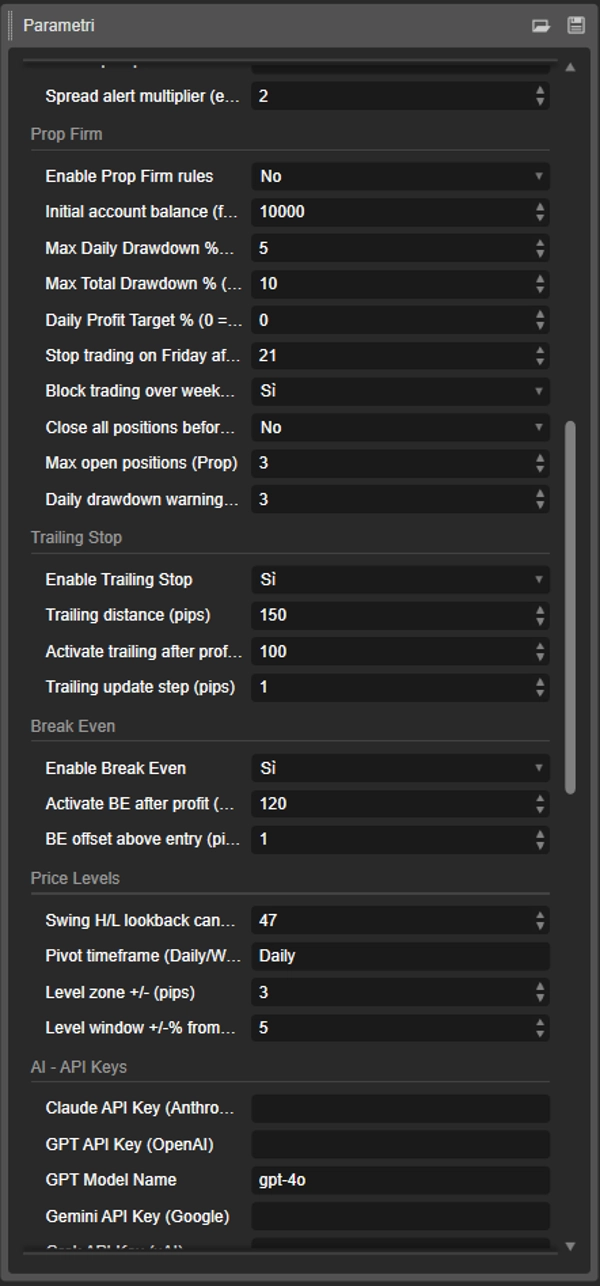Increase Swing H/L lookback stepper arrow
Image resolution: width=600 pixels, height=1286 pixels.
540,914
